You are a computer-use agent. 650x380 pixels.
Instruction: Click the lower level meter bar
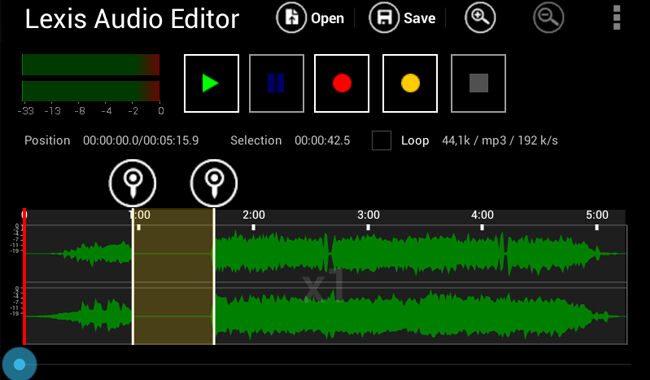click(91, 91)
